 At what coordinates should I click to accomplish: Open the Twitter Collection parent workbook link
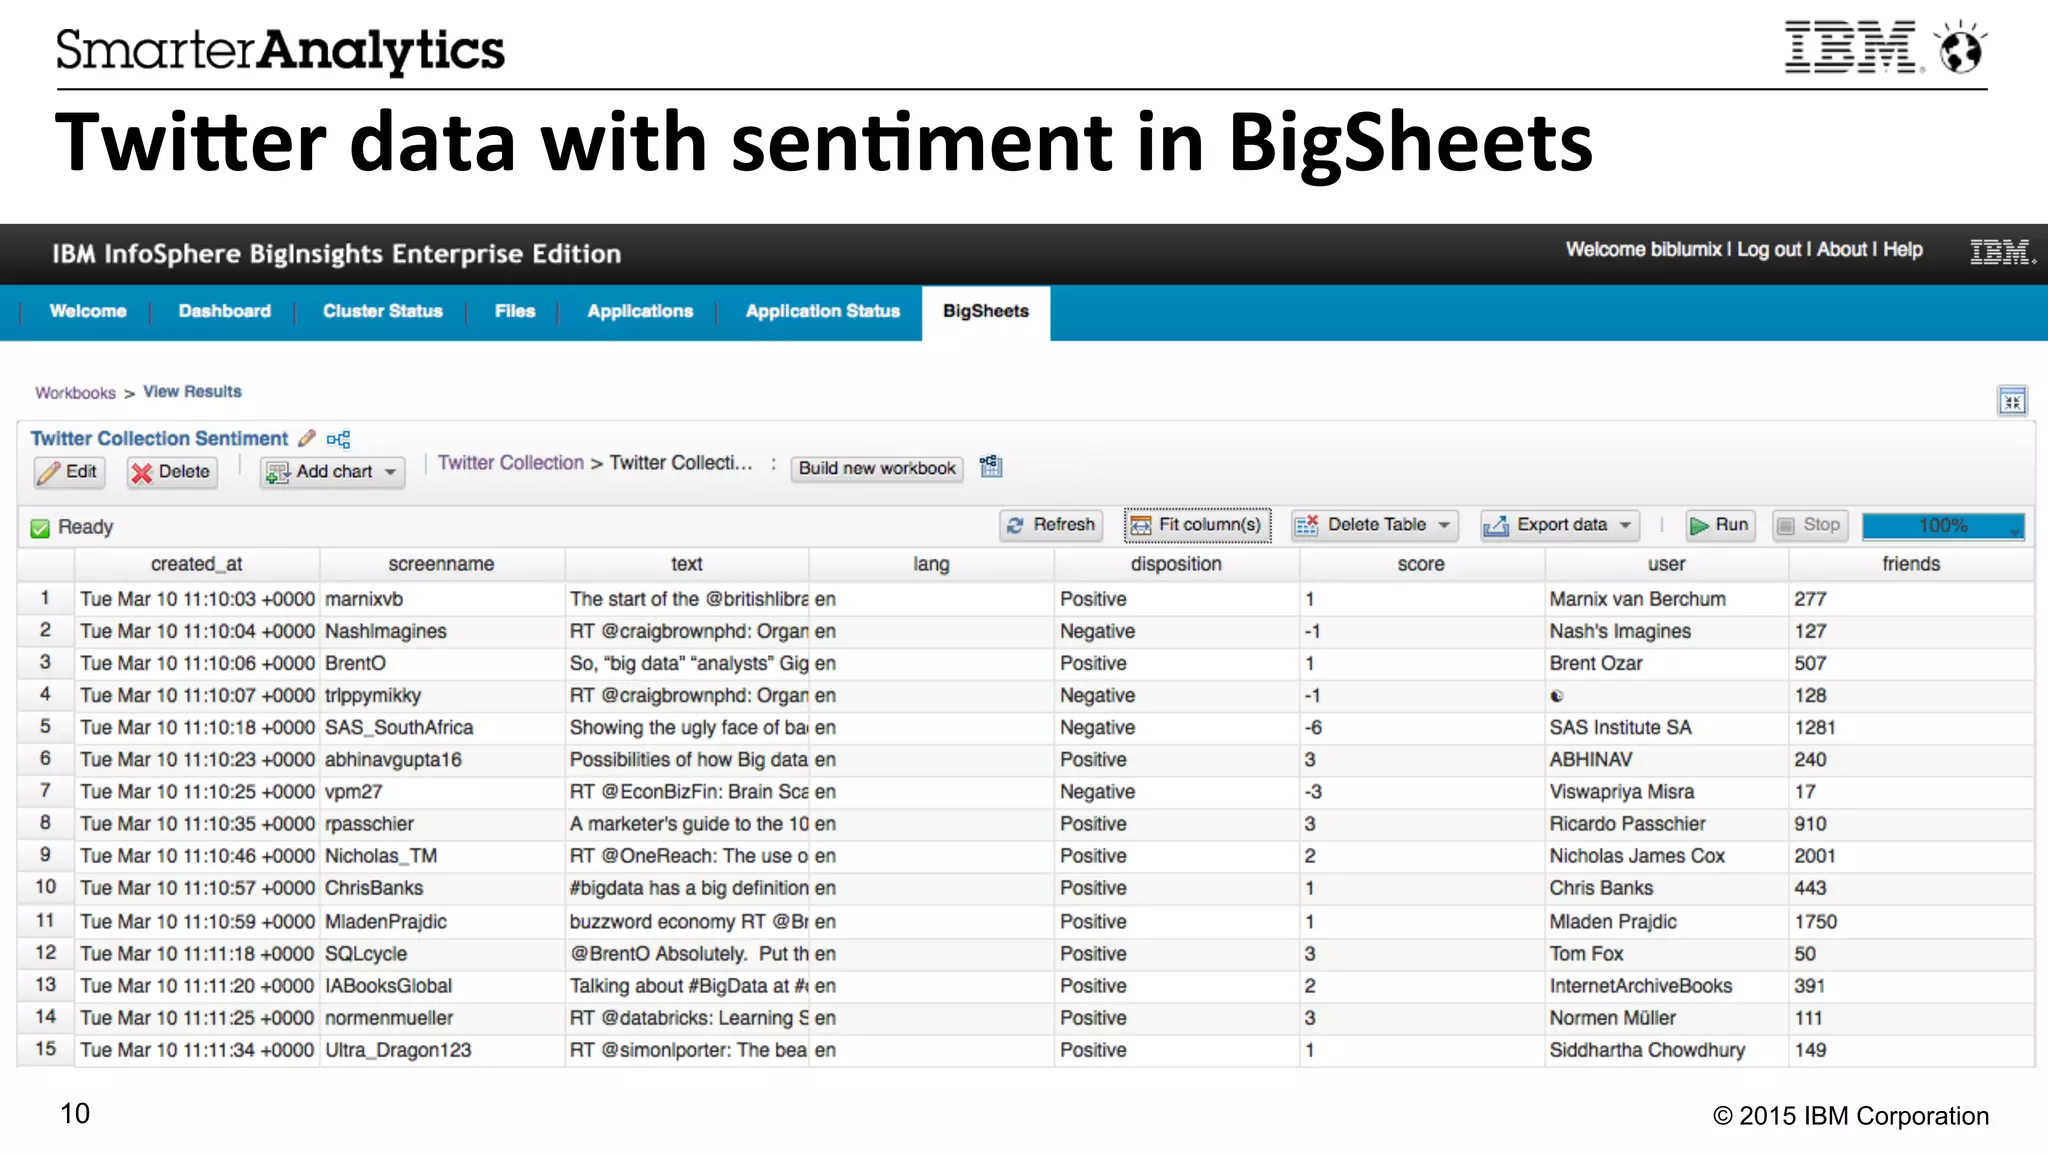click(511, 463)
